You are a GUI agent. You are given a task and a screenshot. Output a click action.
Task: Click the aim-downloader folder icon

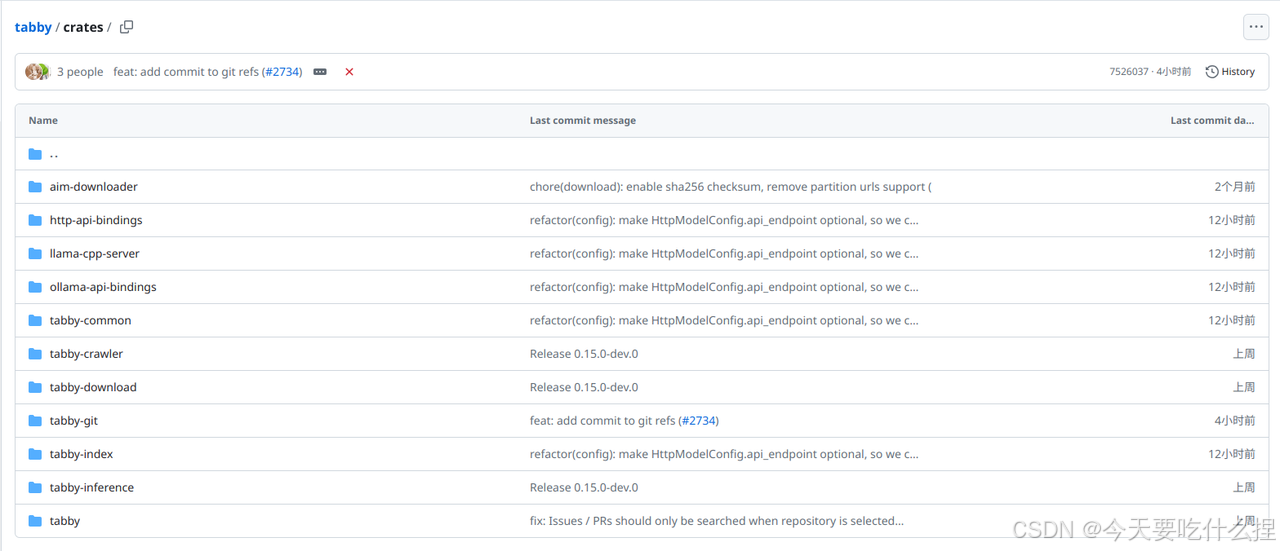pos(35,187)
